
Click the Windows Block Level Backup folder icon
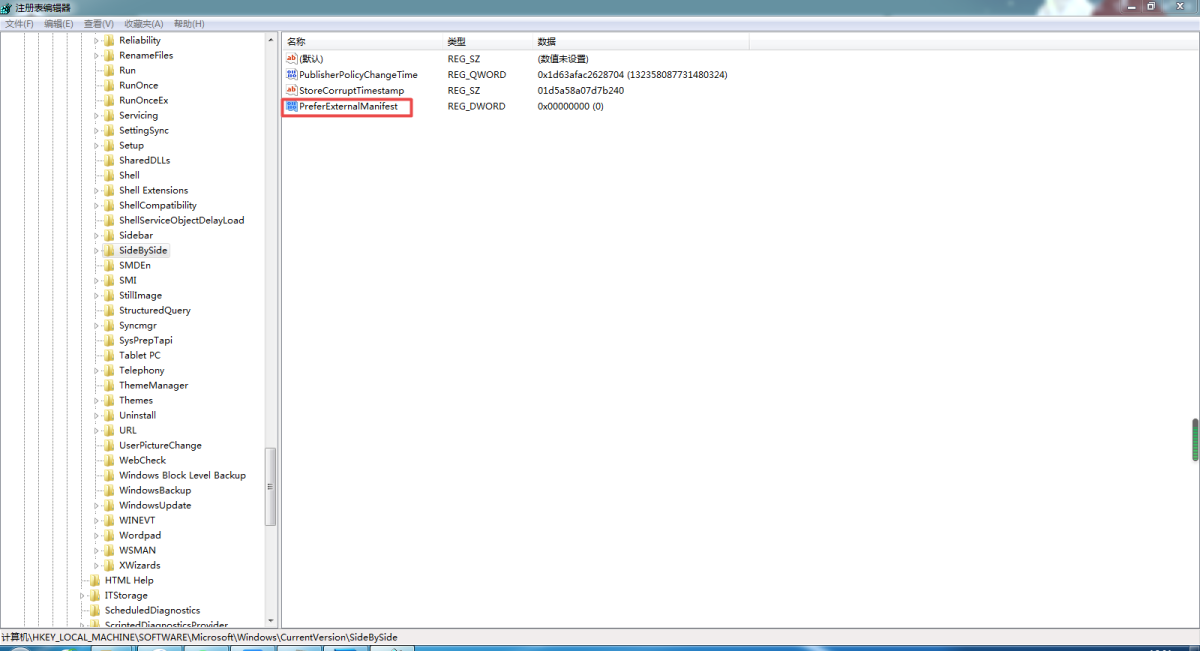[109, 475]
